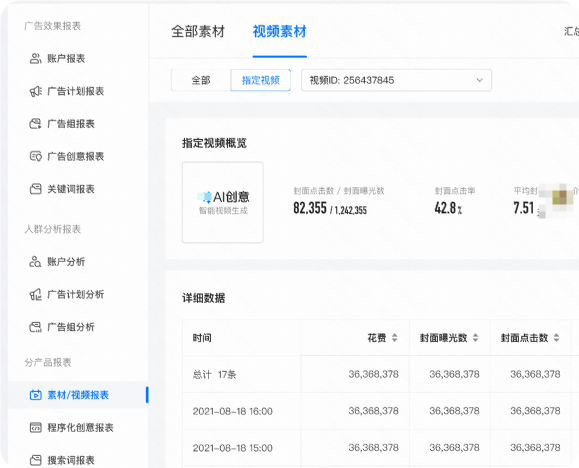The width and height of the screenshot is (579, 468).
Task: Open 素材/视频报表 in sidebar
Action: tap(78, 395)
